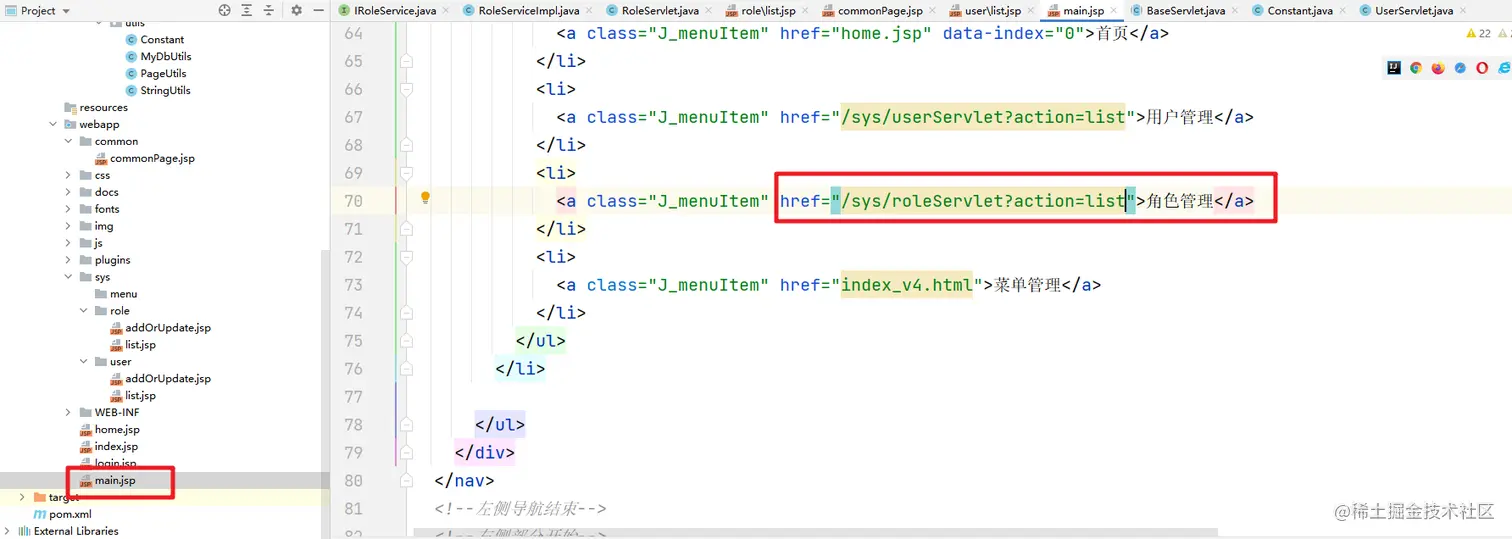Toggle the code fold marker on line 75
This screenshot has height=539, width=1512.
(x=406, y=341)
